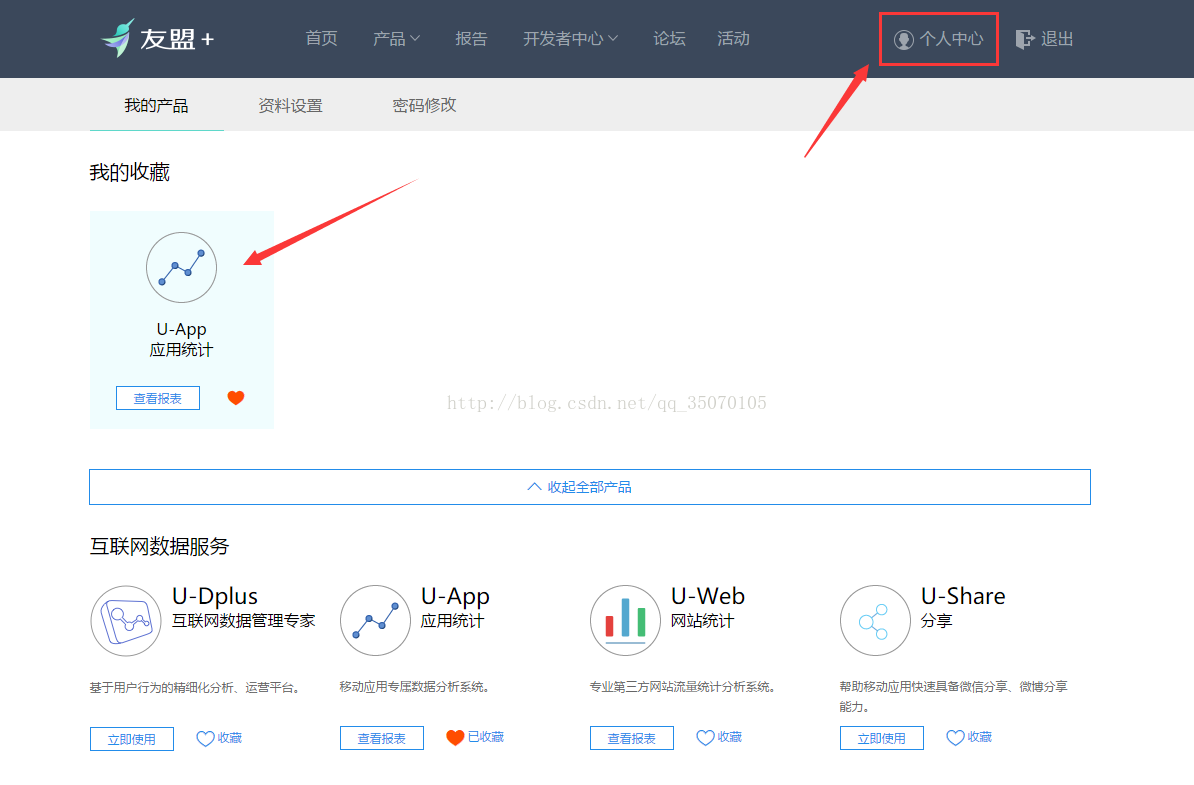1194x785 pixels.
Task: Click the 互联网数据服务 section heading
Action: [x=159, y=546]
